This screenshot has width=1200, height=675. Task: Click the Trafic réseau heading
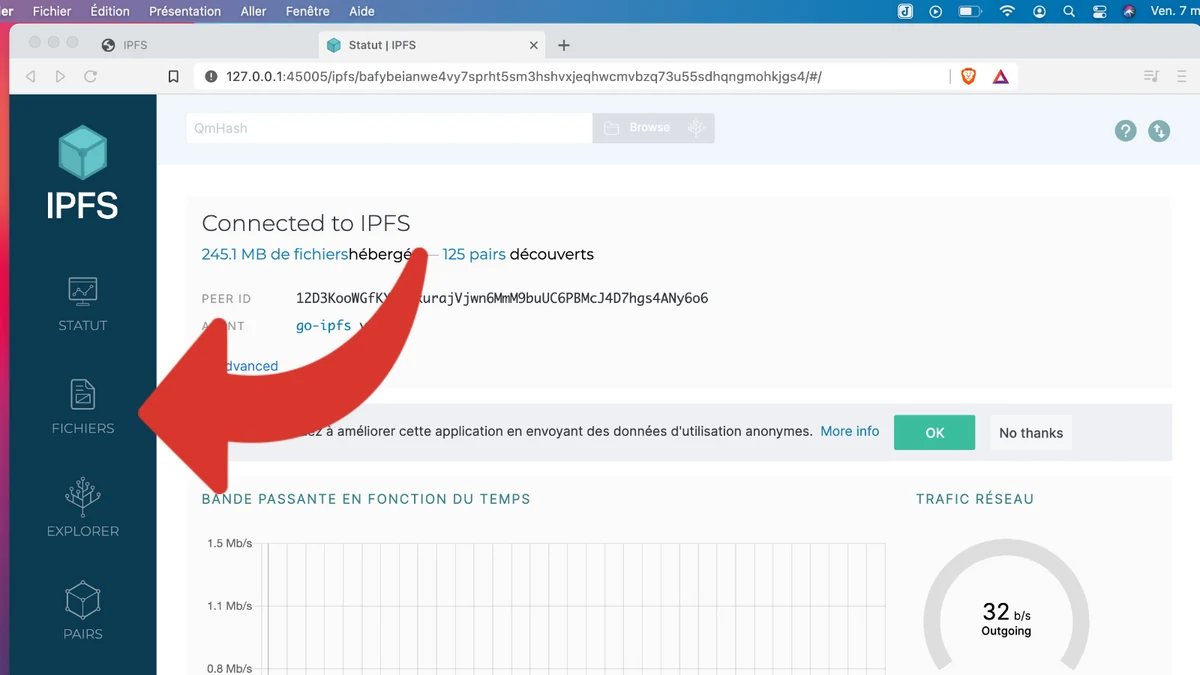tap(975, 498)
